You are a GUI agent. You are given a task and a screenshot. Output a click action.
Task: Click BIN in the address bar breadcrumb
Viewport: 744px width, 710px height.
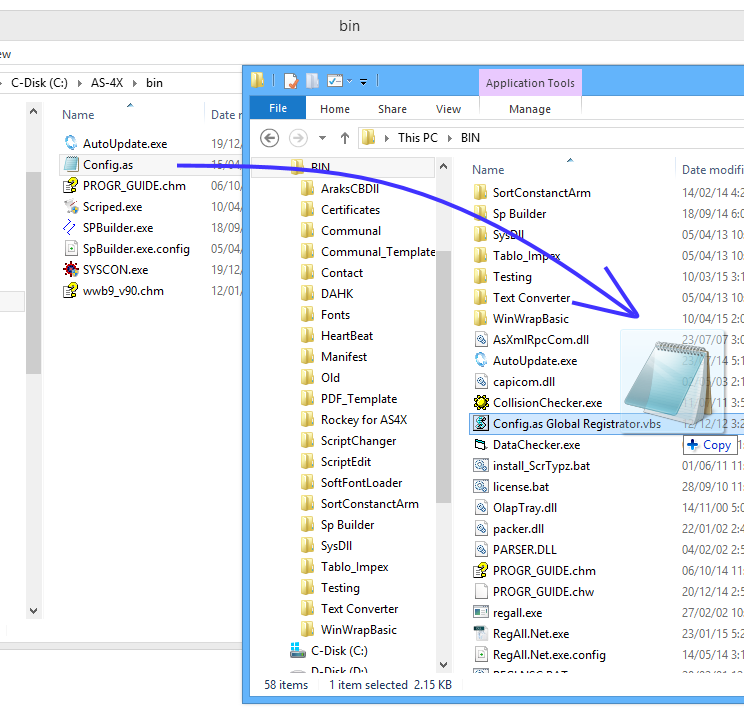coord(470,138)
